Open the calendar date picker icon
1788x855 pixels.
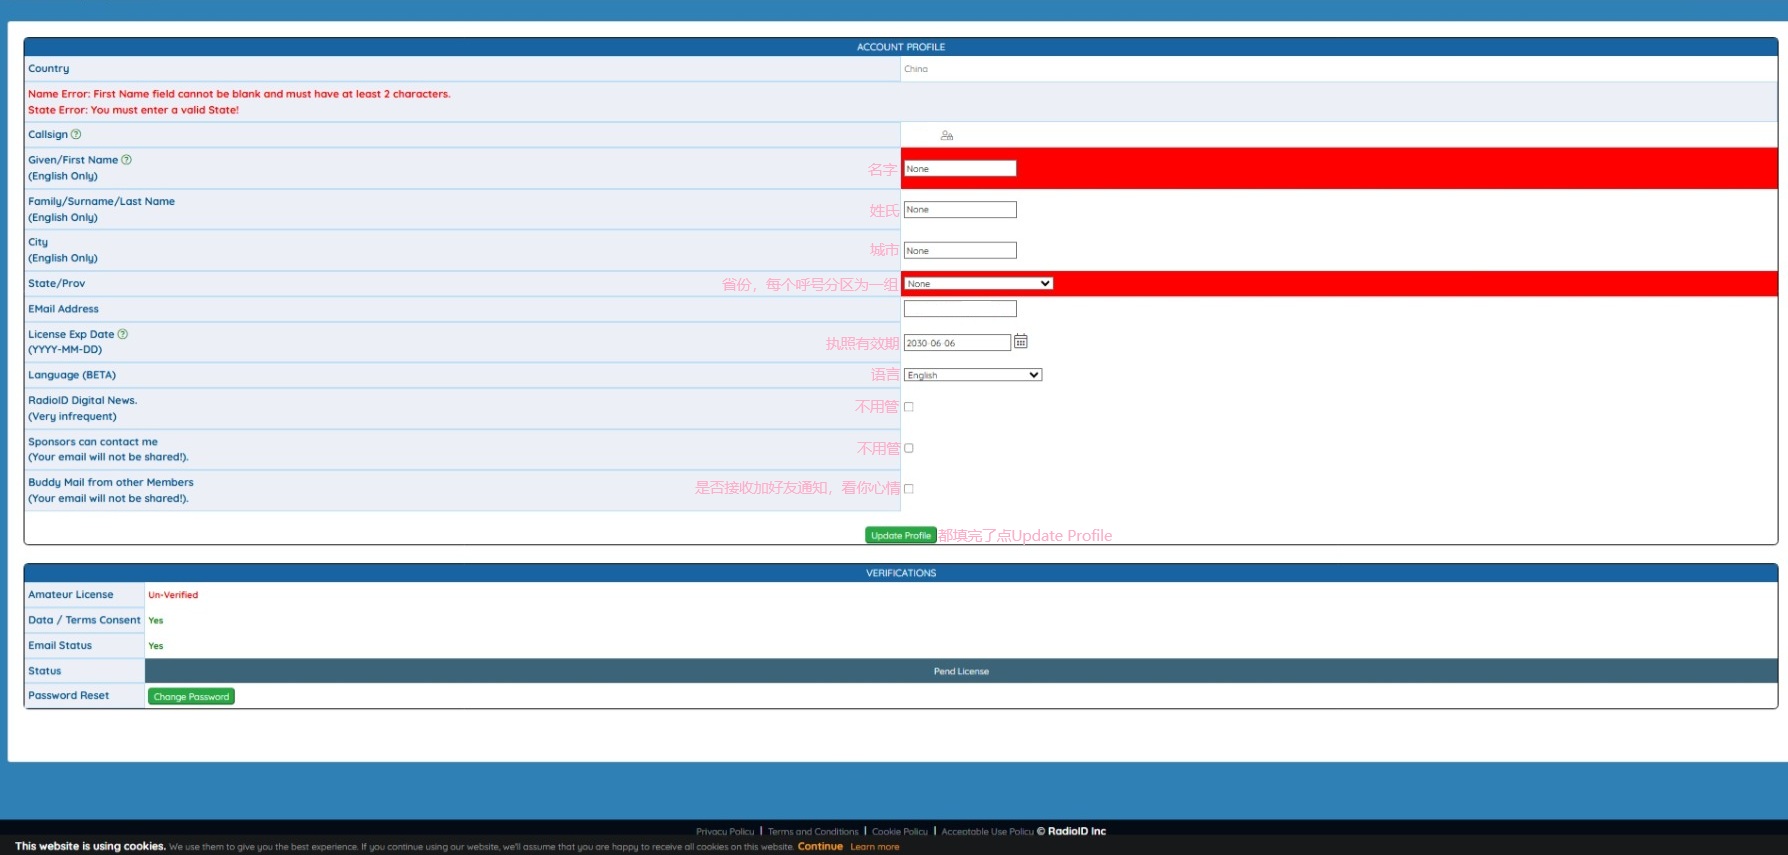pyautogui.click(x=1020, y=342)
